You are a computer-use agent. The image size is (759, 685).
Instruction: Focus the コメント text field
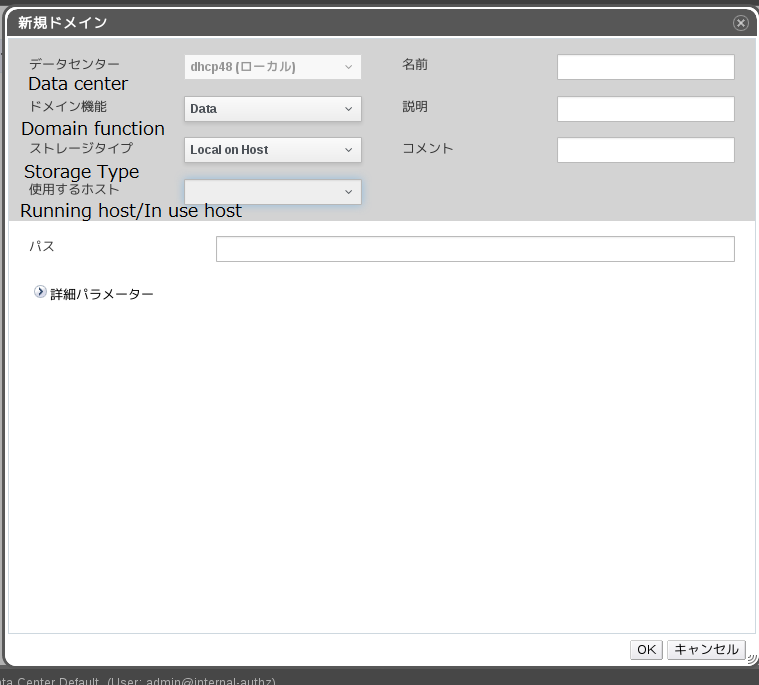(x=645, y=150)
